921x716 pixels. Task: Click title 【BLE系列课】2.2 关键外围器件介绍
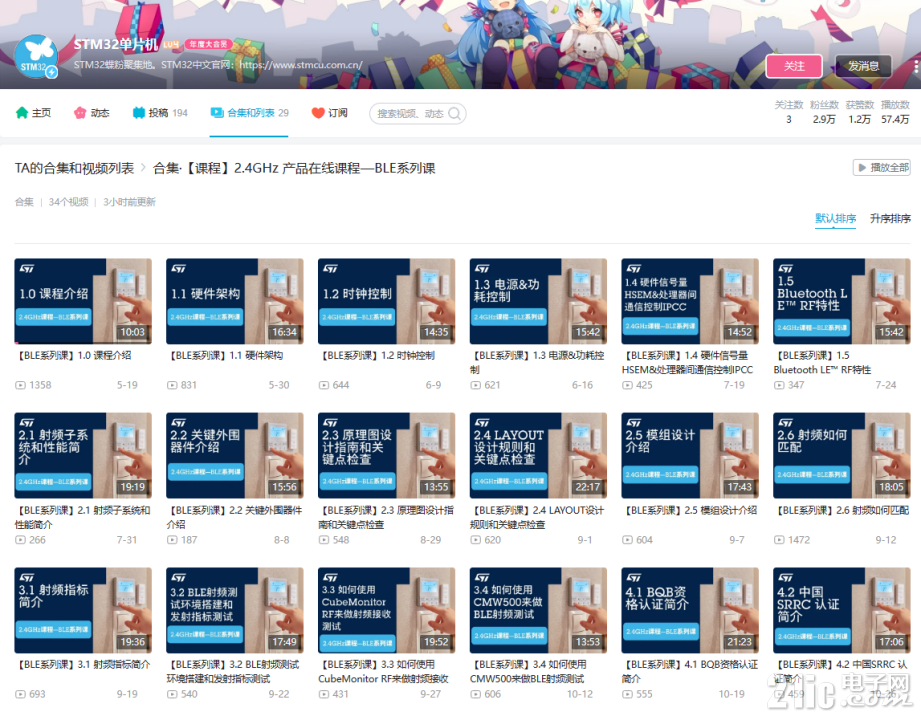point(234,517)
